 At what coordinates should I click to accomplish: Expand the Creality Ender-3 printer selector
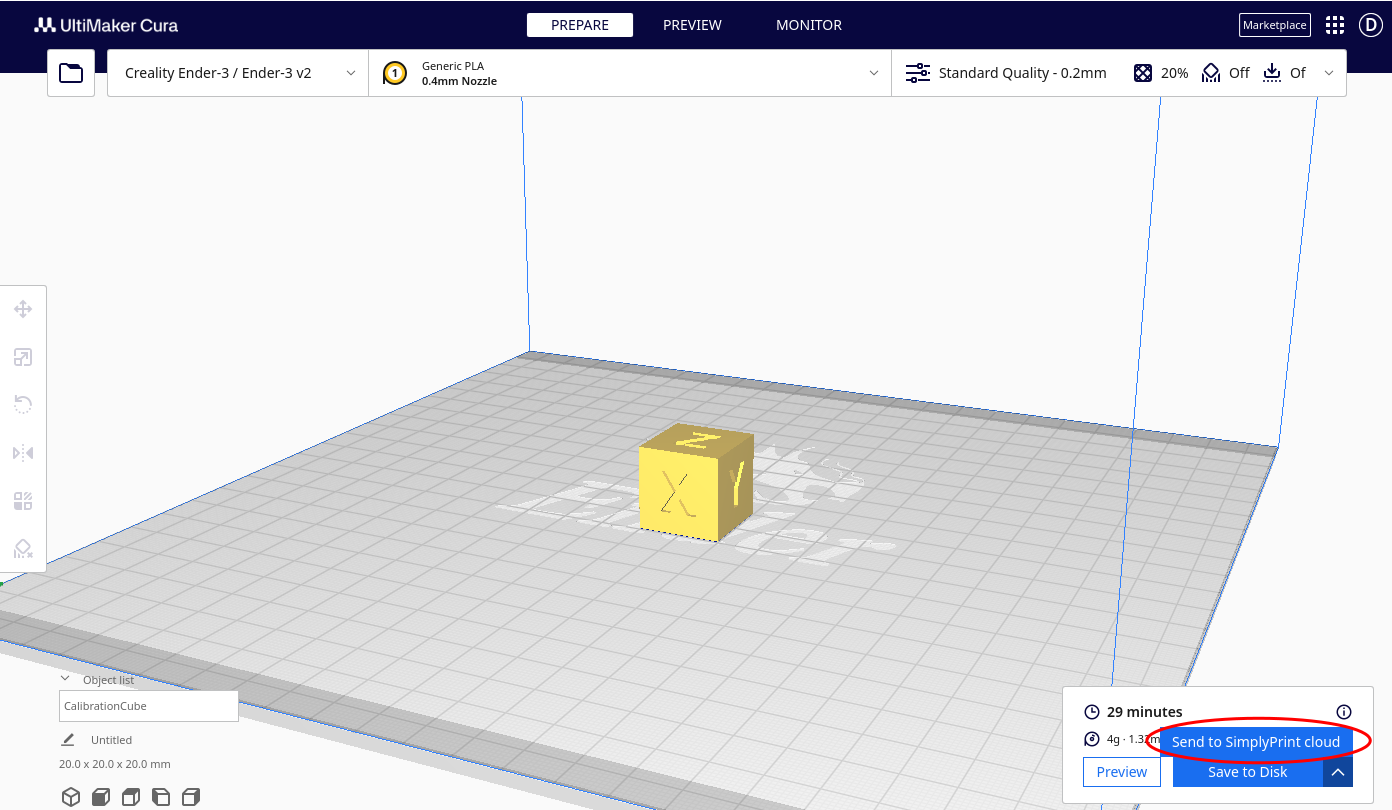coord(238,73)
